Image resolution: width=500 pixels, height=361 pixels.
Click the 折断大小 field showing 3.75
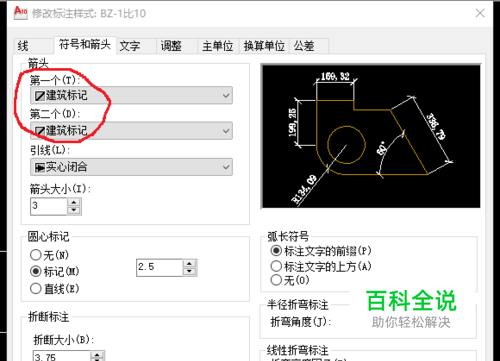(x=62, y=356)
